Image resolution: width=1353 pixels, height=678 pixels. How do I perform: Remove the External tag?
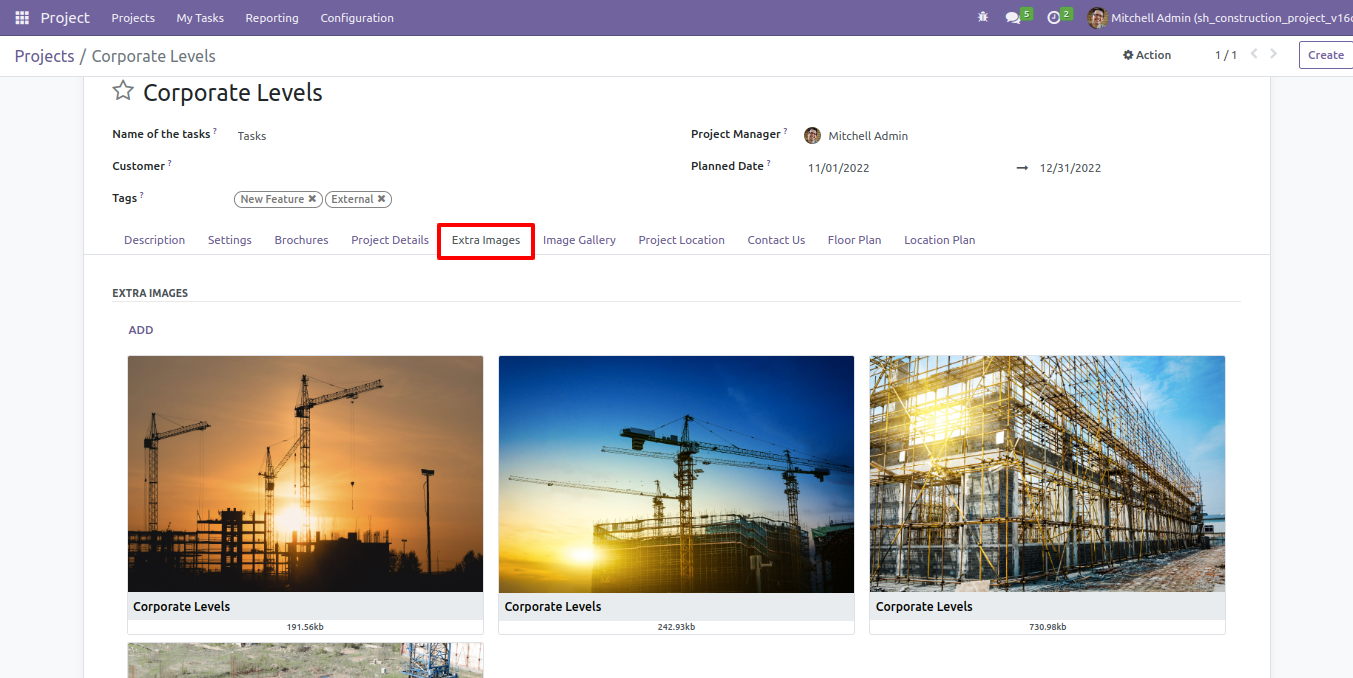381,199
